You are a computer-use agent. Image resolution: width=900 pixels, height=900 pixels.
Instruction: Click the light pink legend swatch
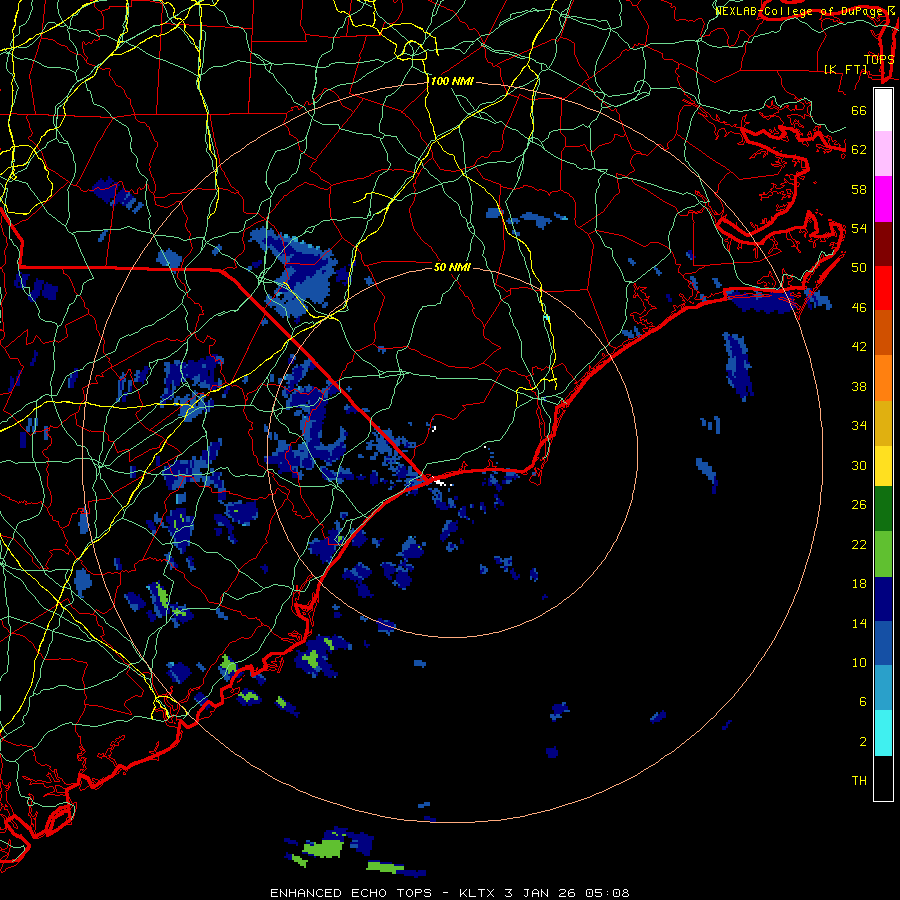(x=883, y=153)
